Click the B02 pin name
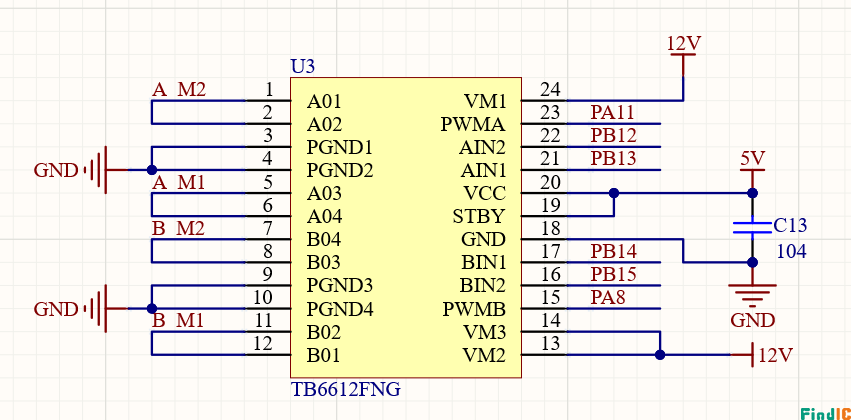The image size is (851, 420). 324,332
